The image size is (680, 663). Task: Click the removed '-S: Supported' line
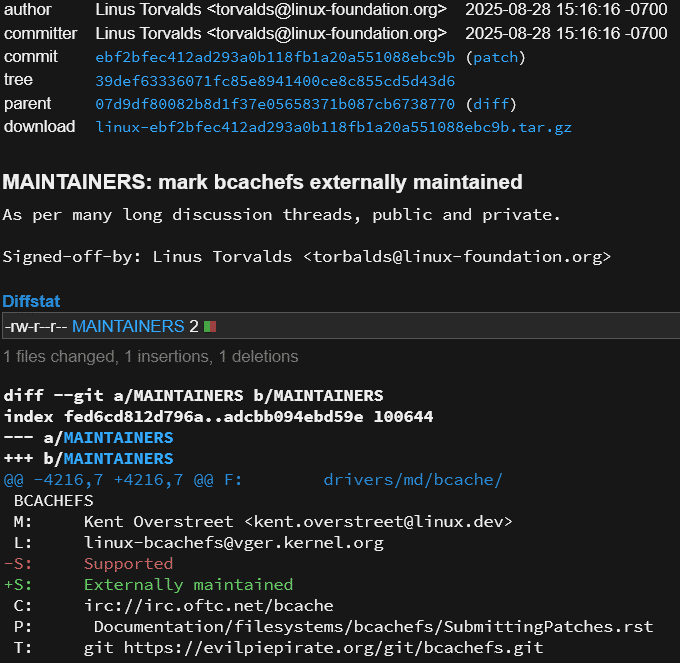tap(88, 564)
